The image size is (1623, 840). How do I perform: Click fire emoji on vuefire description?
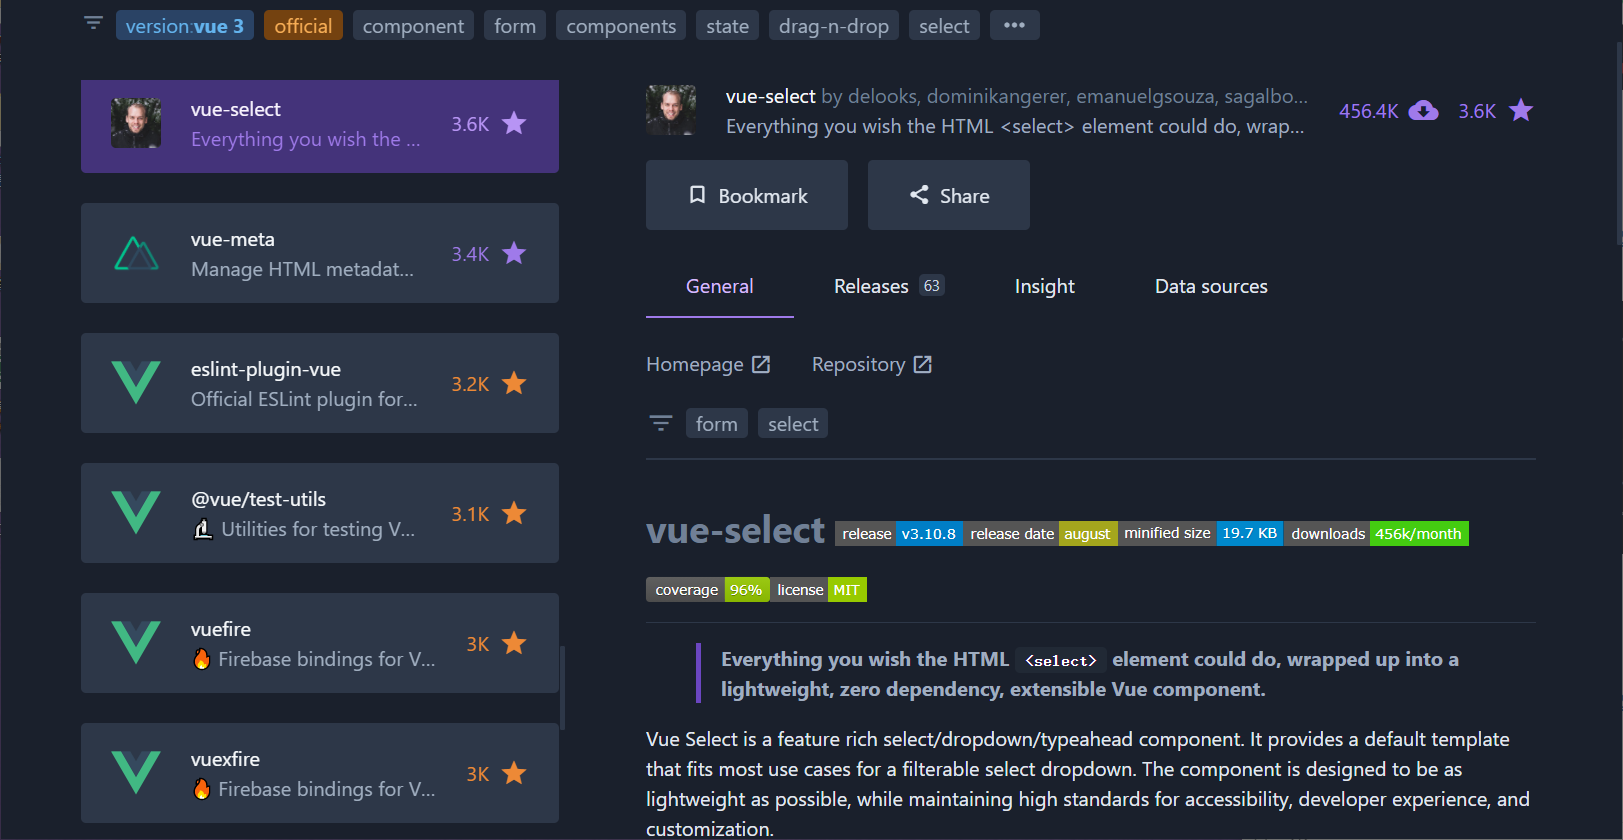point(202,659)
